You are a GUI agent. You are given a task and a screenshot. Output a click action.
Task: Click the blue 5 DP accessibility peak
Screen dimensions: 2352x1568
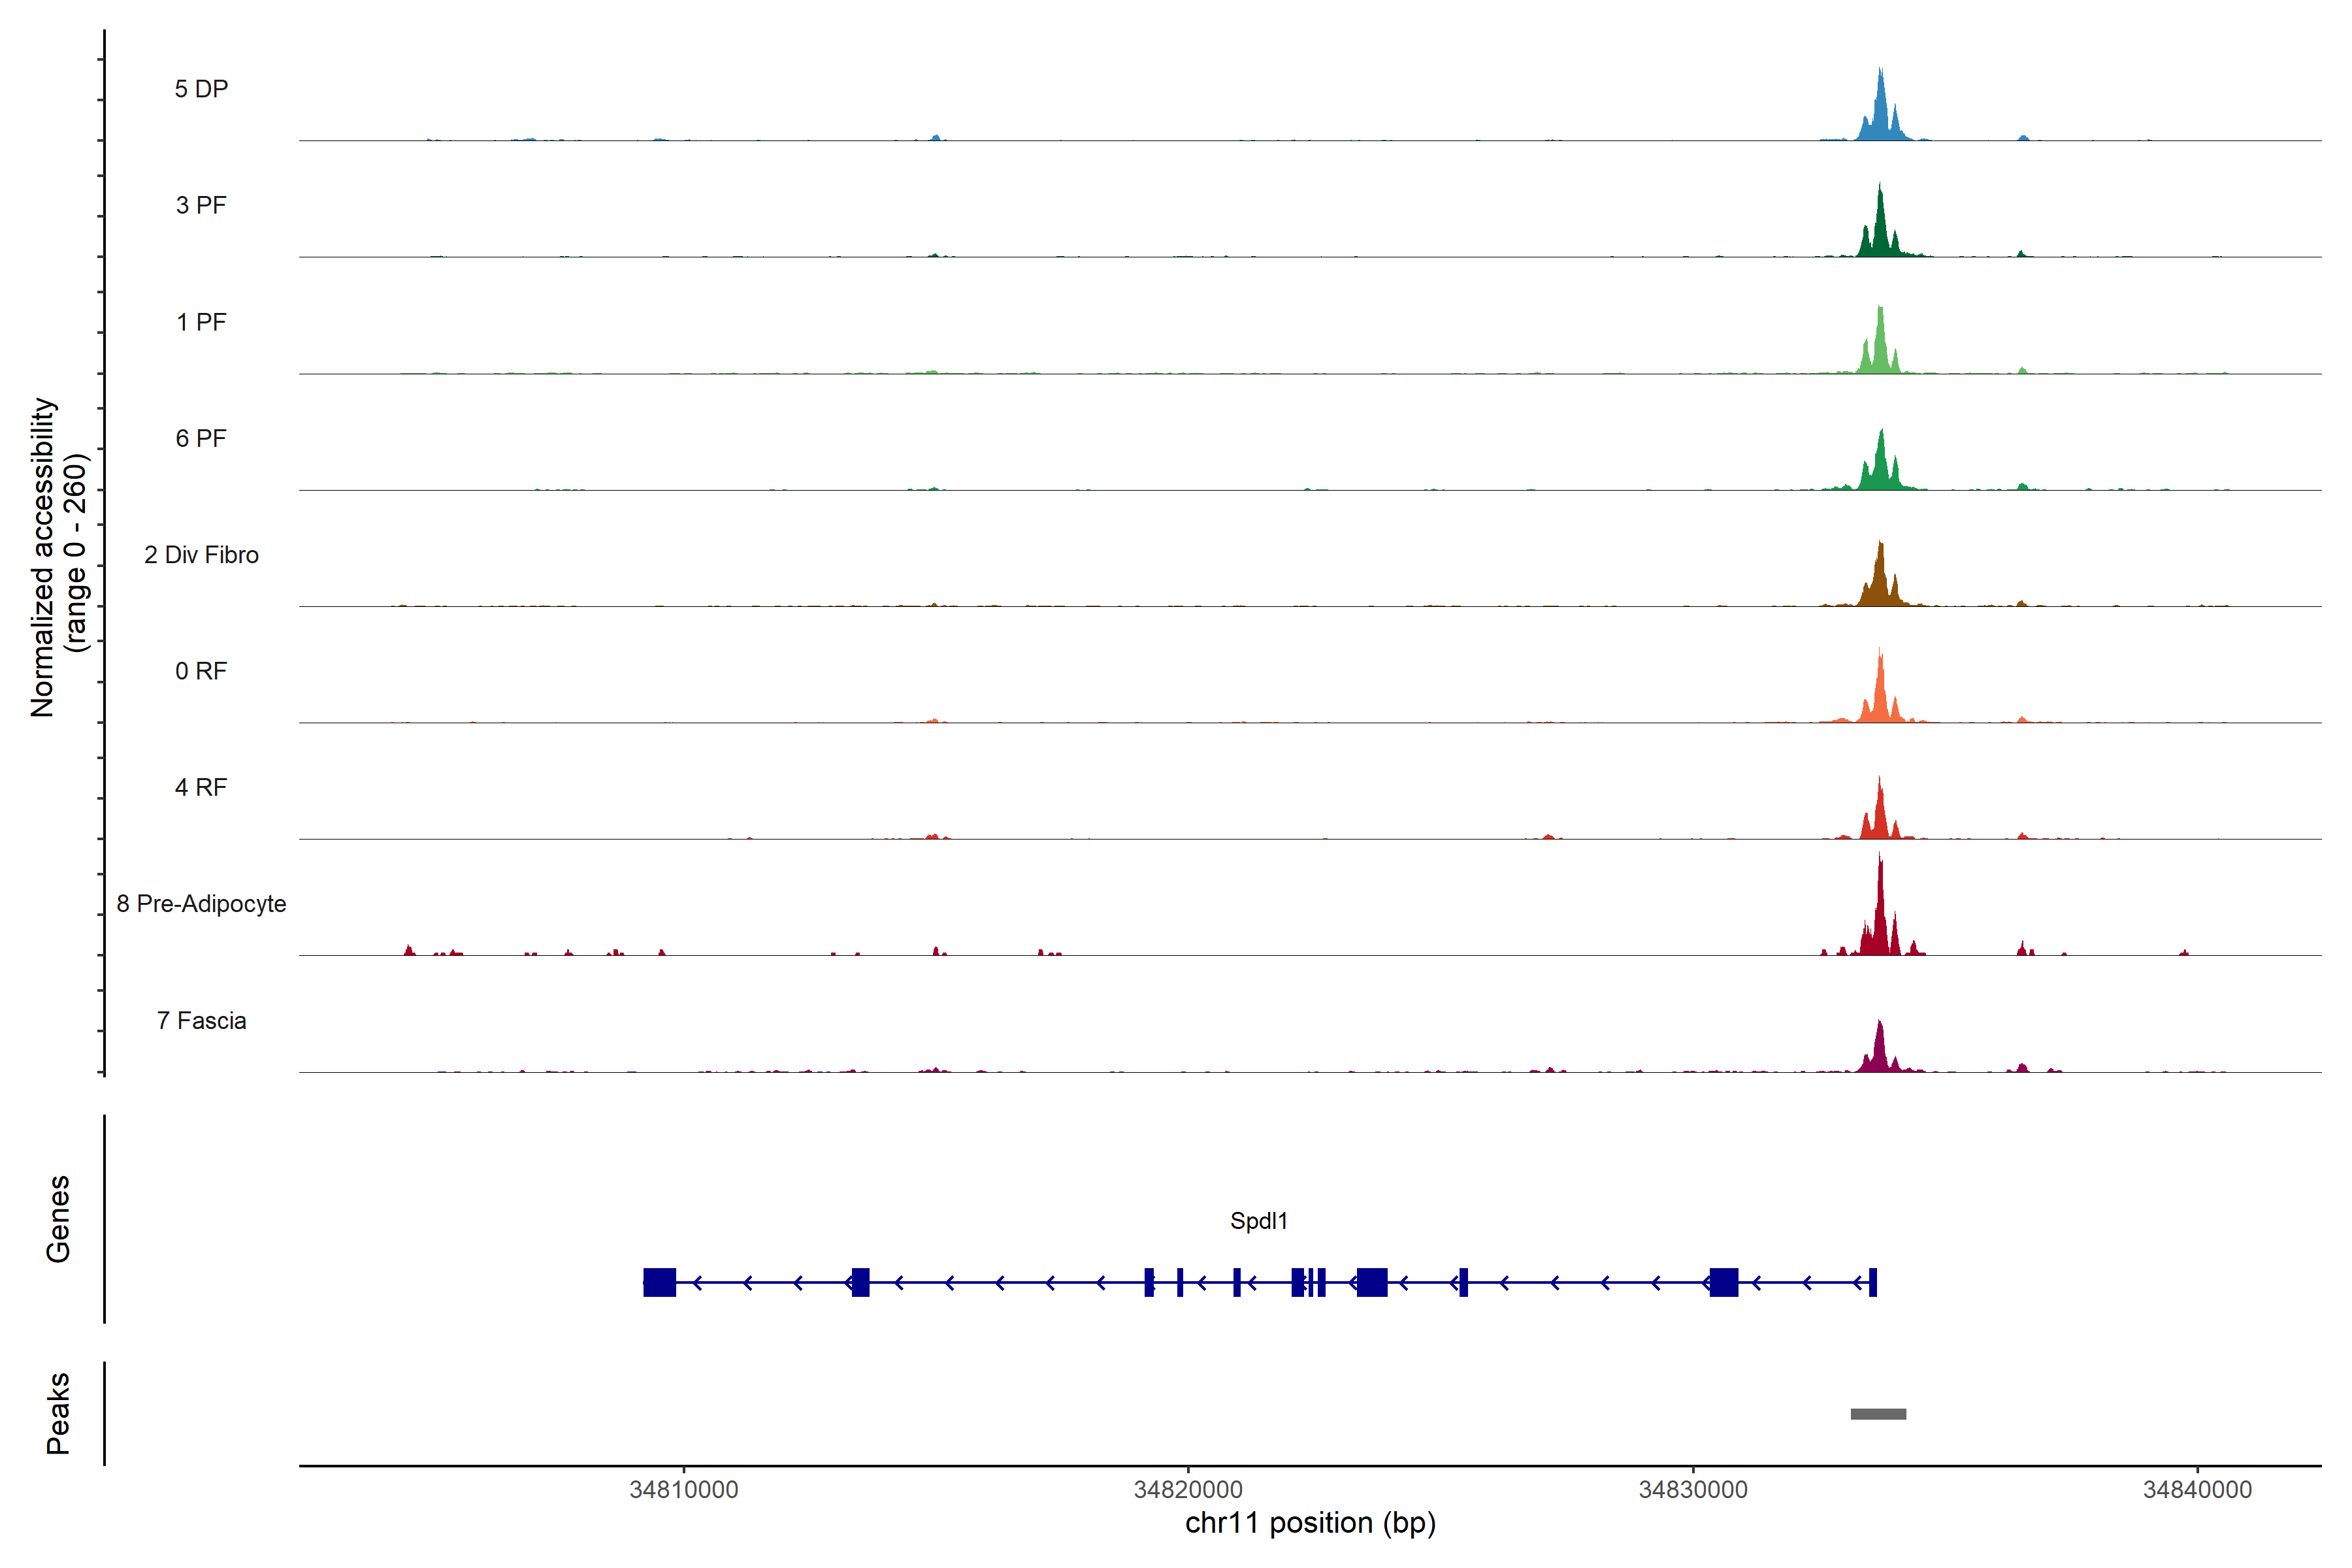point(1881,115)
